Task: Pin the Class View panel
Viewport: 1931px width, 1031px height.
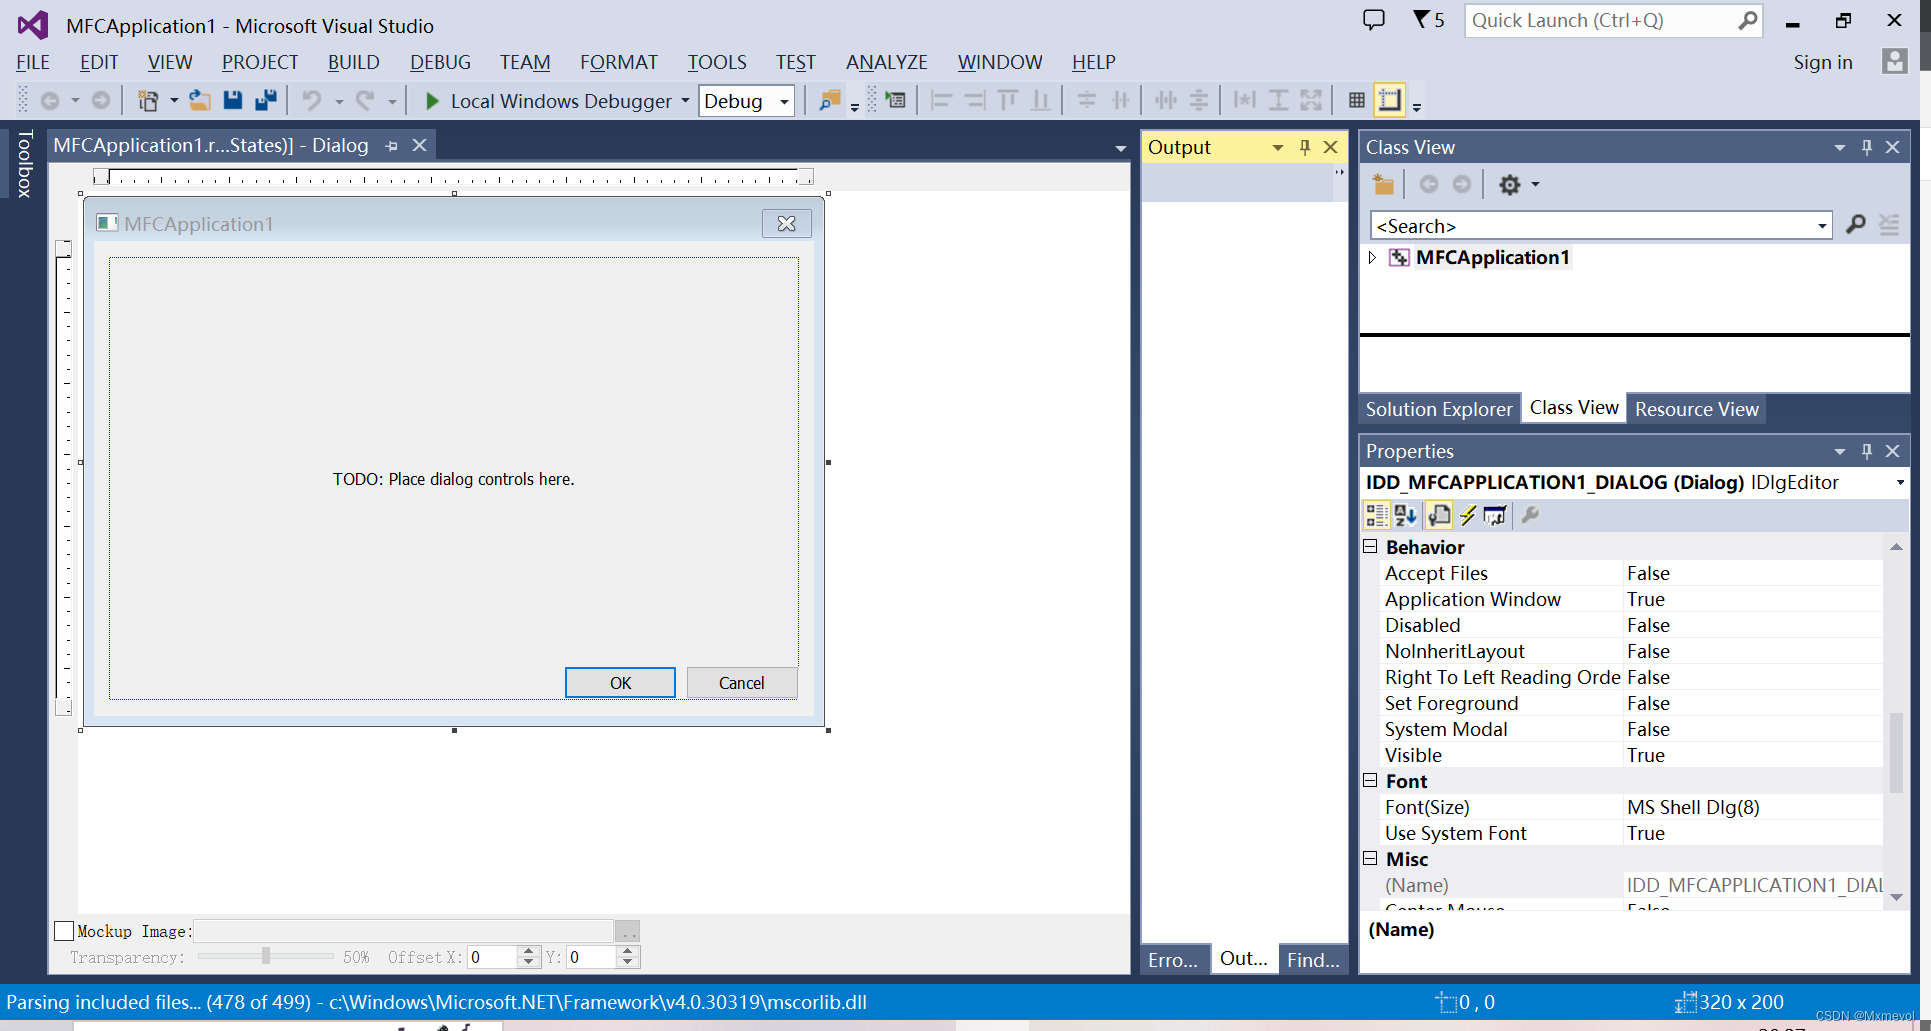Action: [x=1867, y=147]
